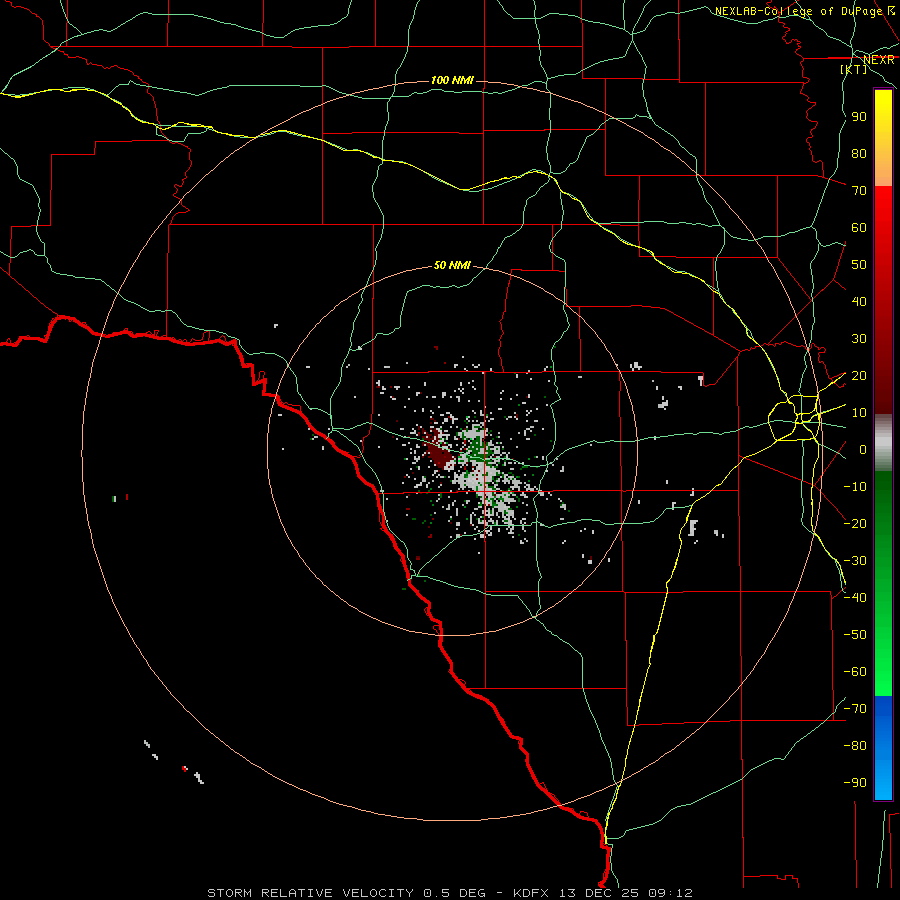Click the -10 value on velocity scale
This screenshot has height=900, width=900.
(855, 487)
